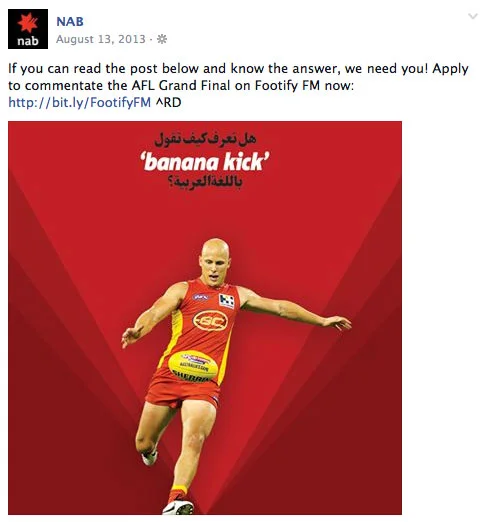Click the 'nab' wordmark in avatar
Viewport: 487px width, 522px height.
tap(28, 41)
